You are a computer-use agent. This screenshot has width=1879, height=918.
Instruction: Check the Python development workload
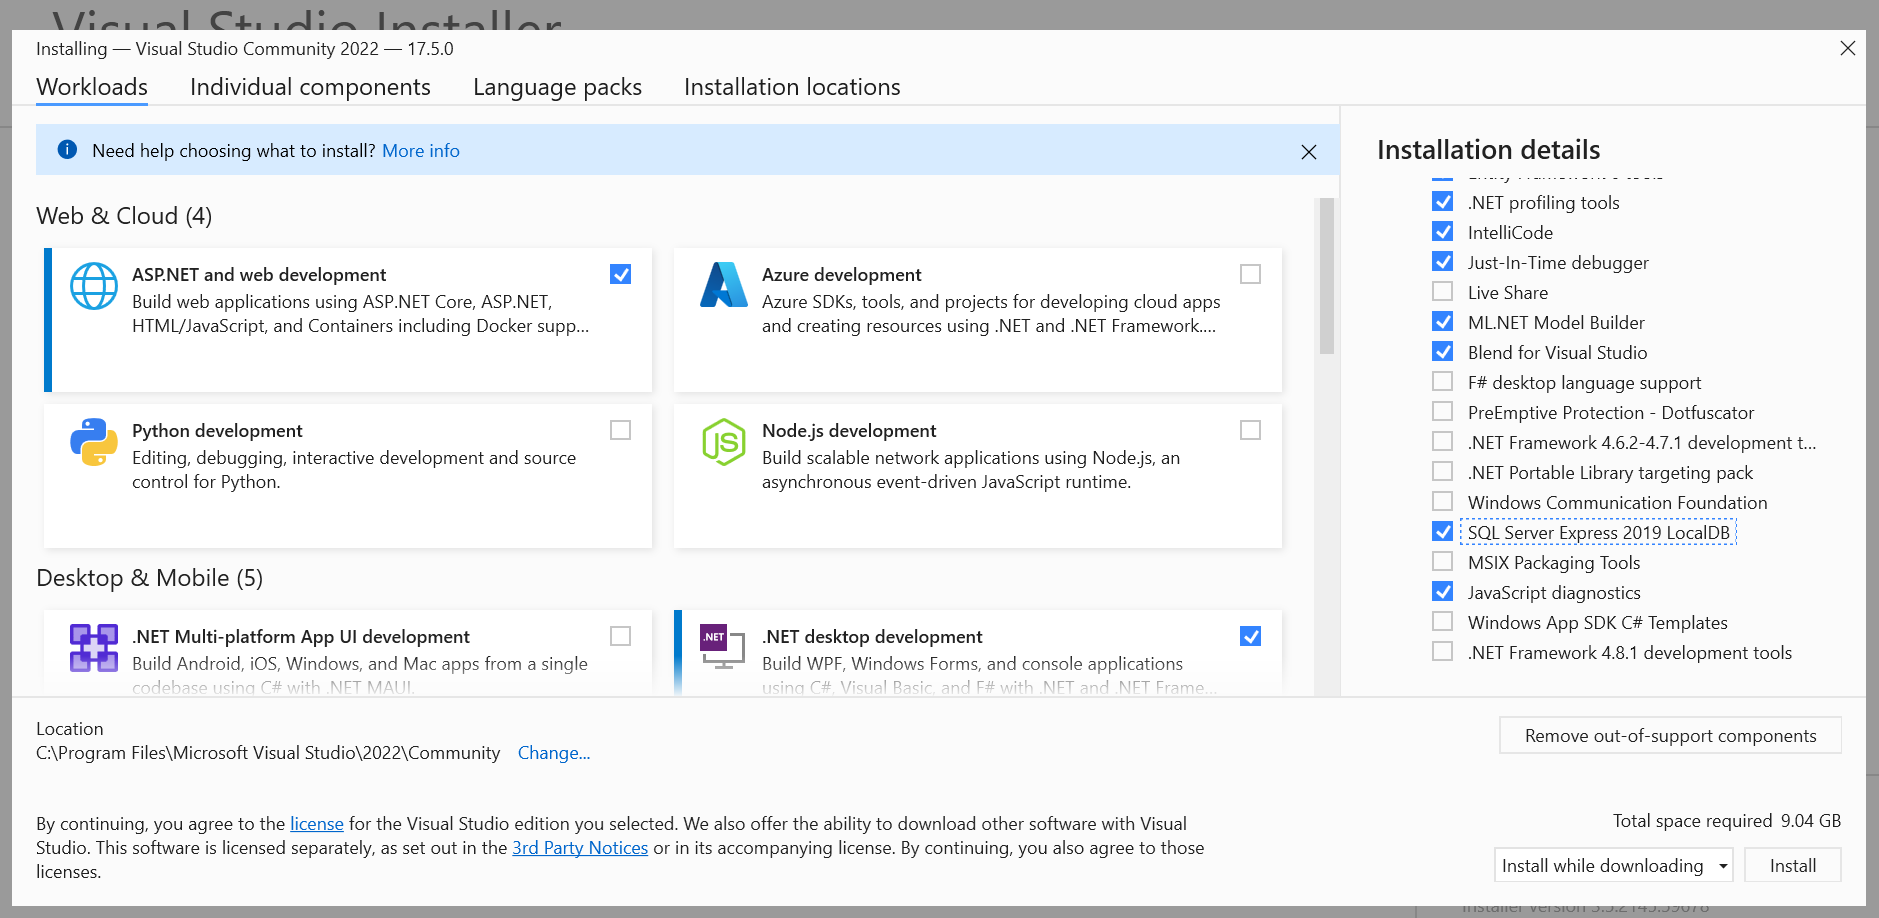click(621, 430)
